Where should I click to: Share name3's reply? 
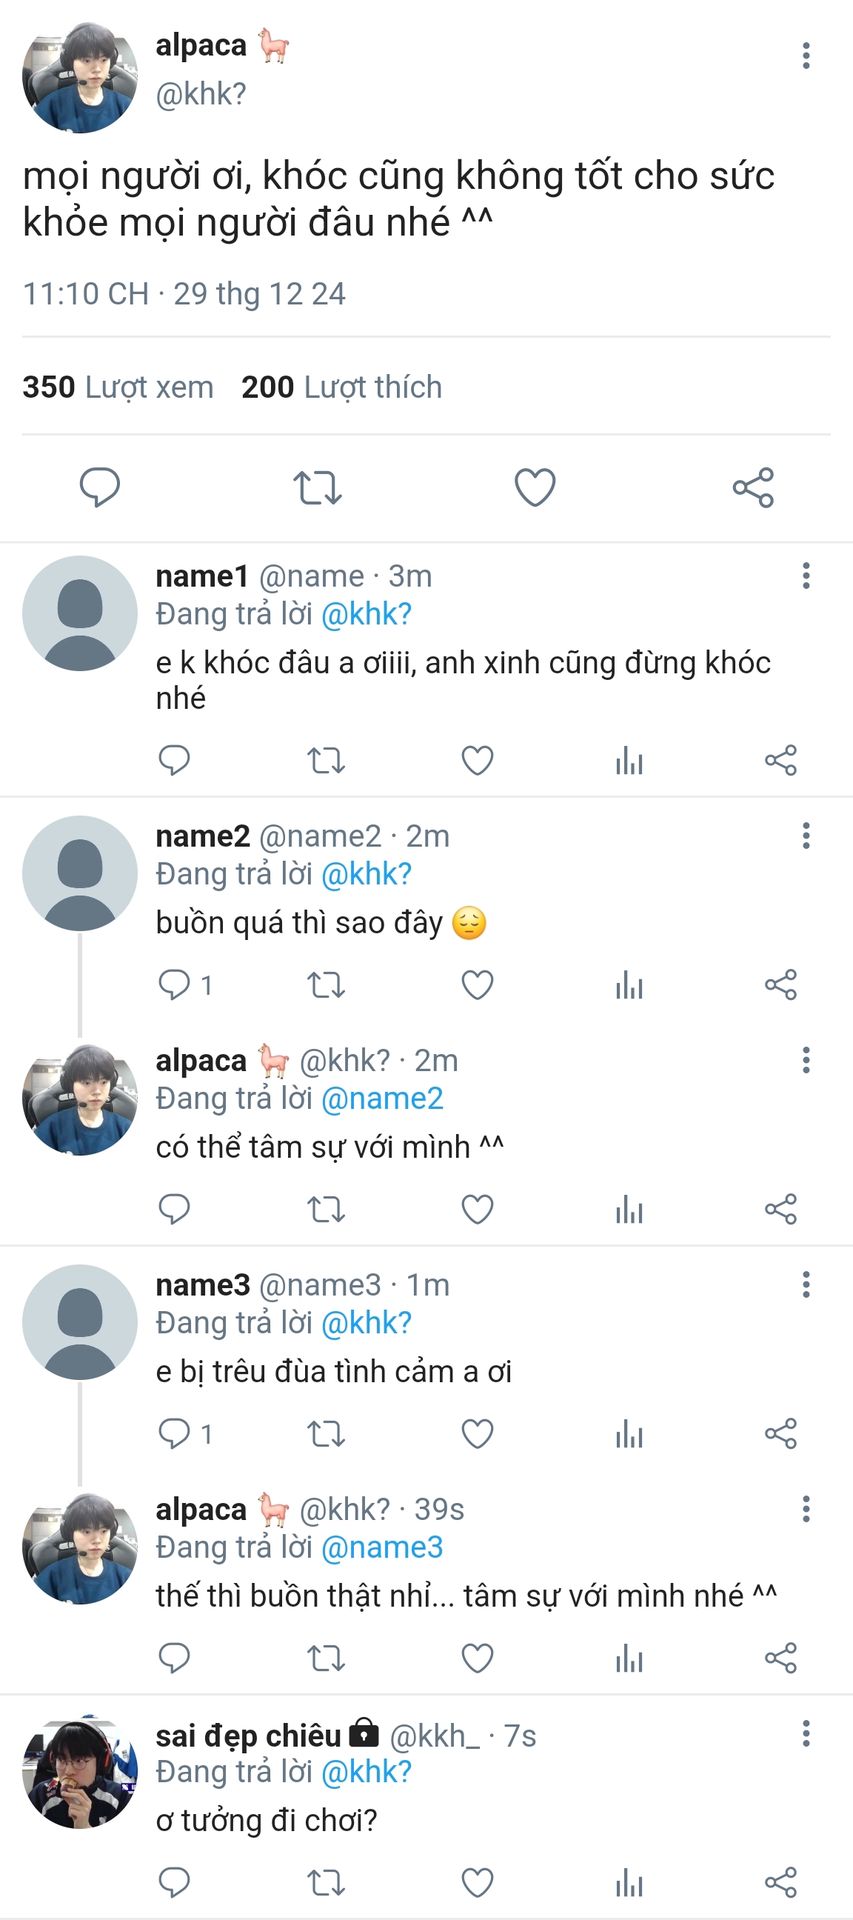780,1434
